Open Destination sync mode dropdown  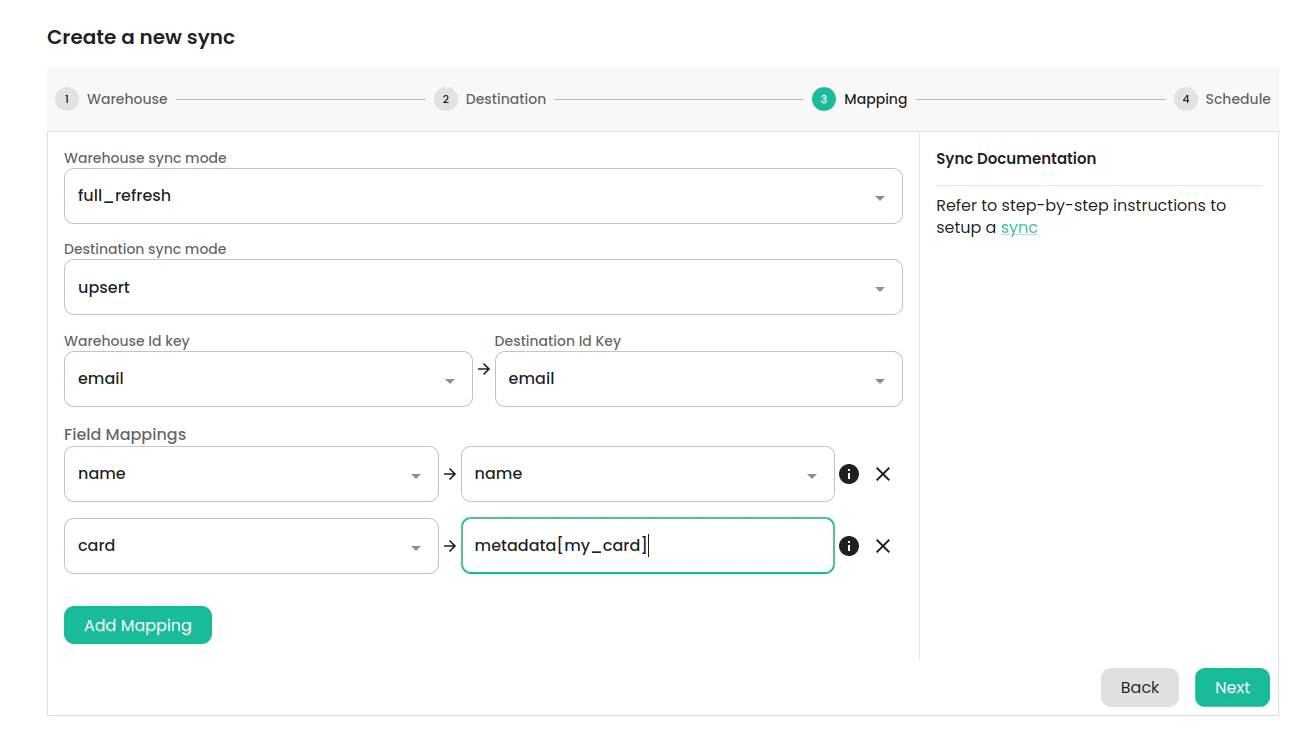483,288
